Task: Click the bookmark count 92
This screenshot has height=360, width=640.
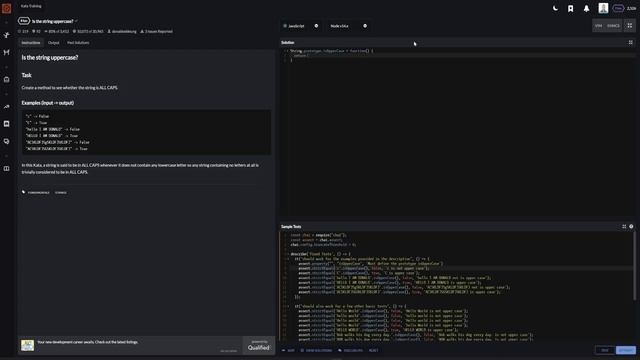Action: (36, 31)
